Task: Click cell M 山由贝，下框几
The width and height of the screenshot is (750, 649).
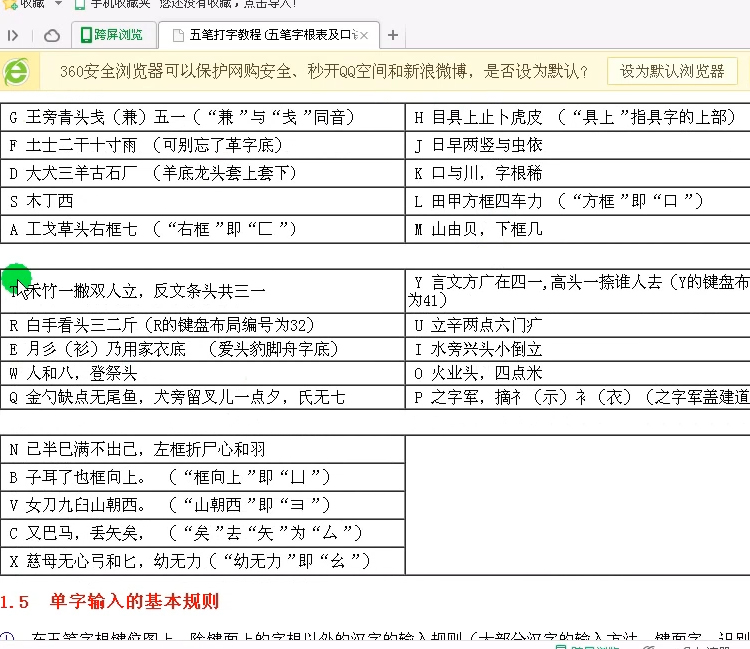Action: [x=578, y=229]
